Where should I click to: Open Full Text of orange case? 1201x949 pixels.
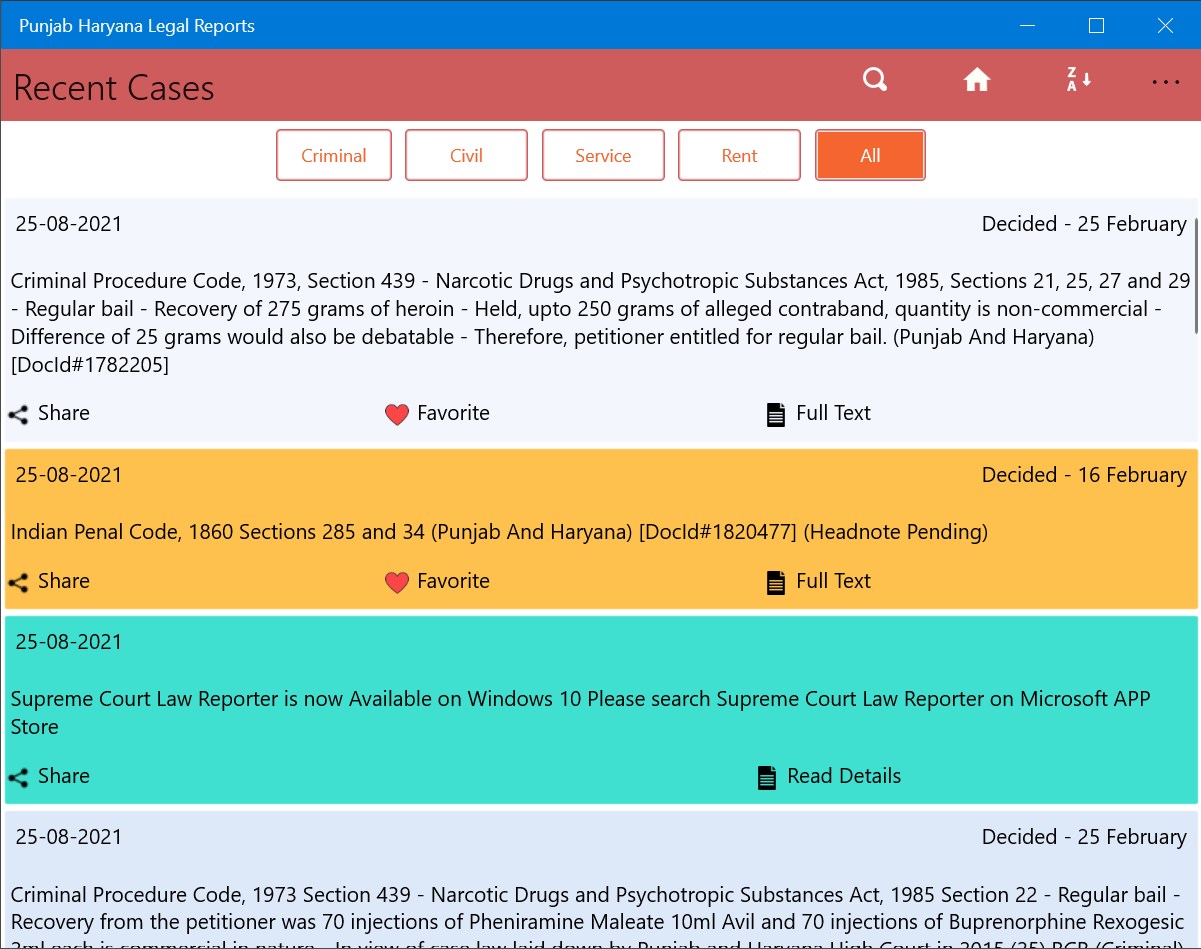click(x=818, y=581)
